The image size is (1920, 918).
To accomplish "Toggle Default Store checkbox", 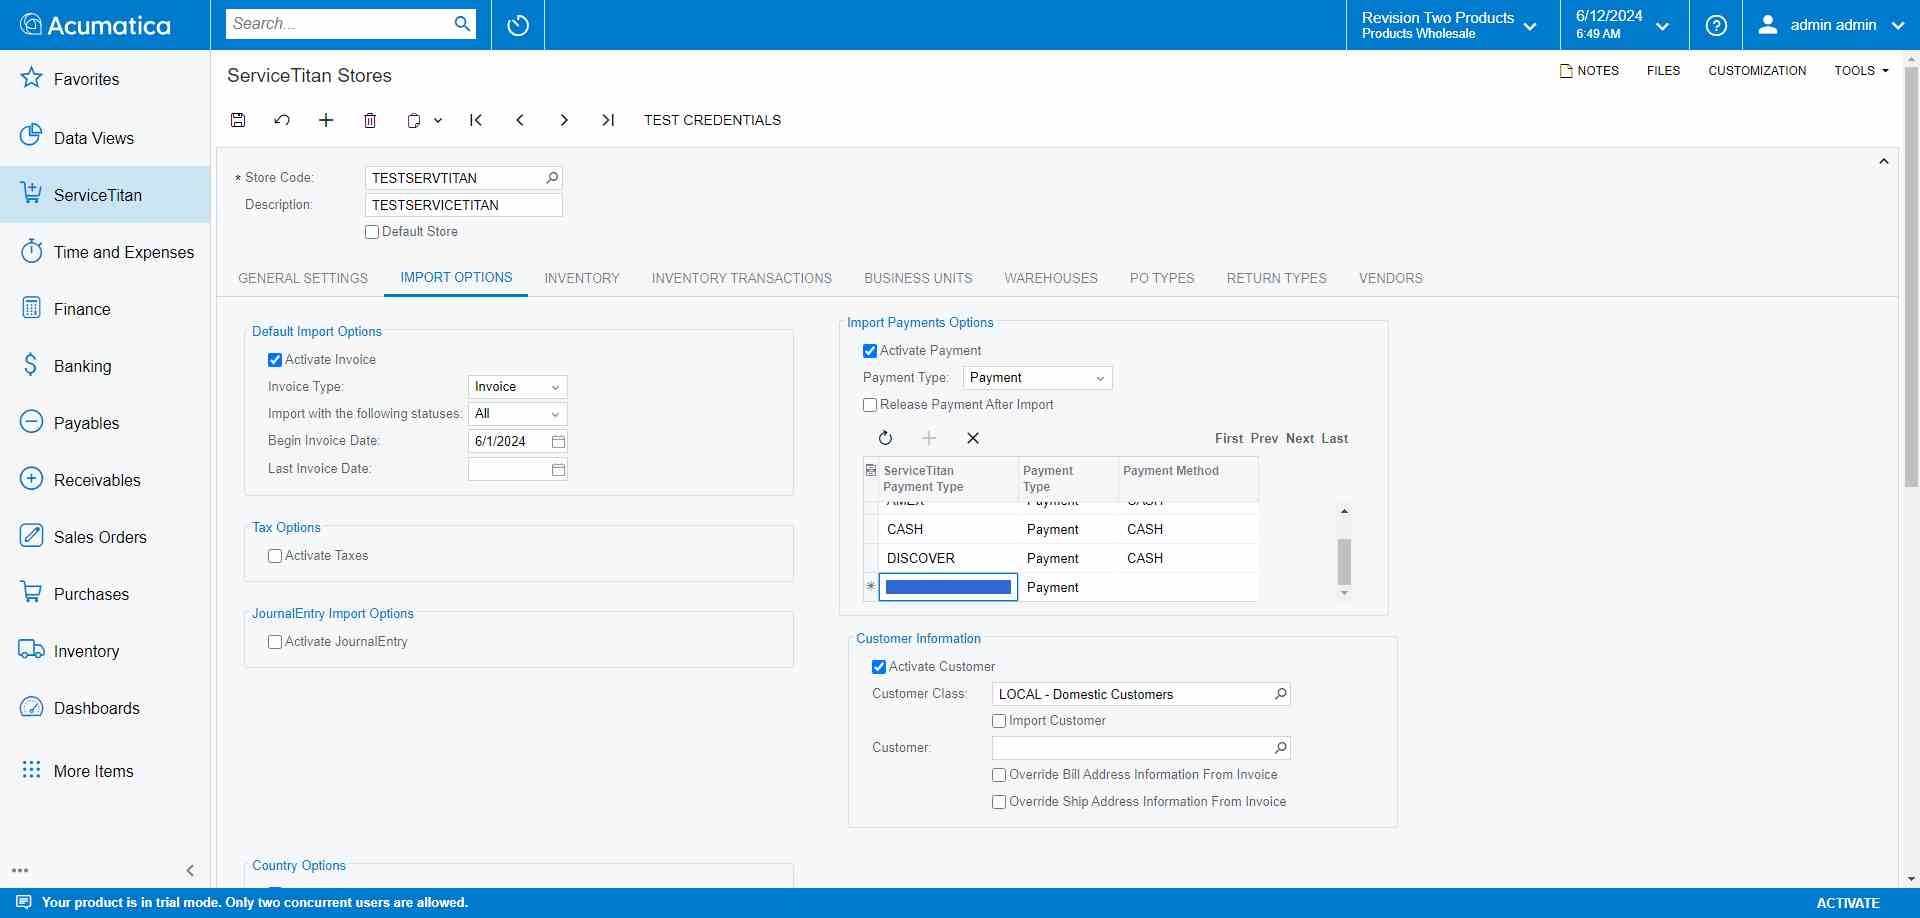I will [x=372, y=232].
